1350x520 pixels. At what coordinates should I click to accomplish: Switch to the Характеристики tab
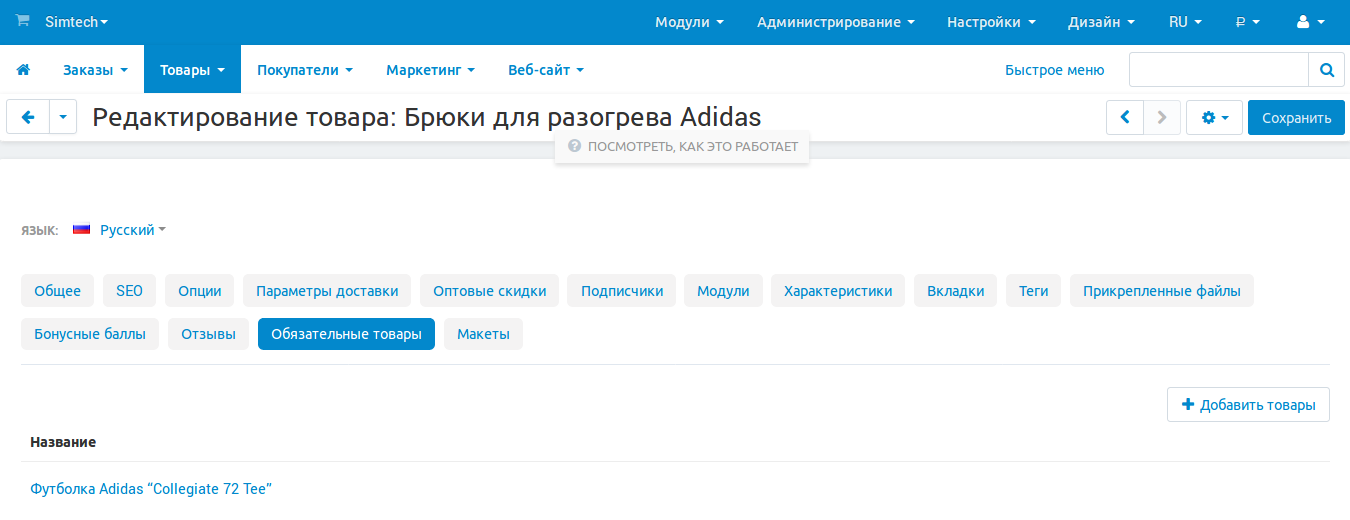point(837,291)
